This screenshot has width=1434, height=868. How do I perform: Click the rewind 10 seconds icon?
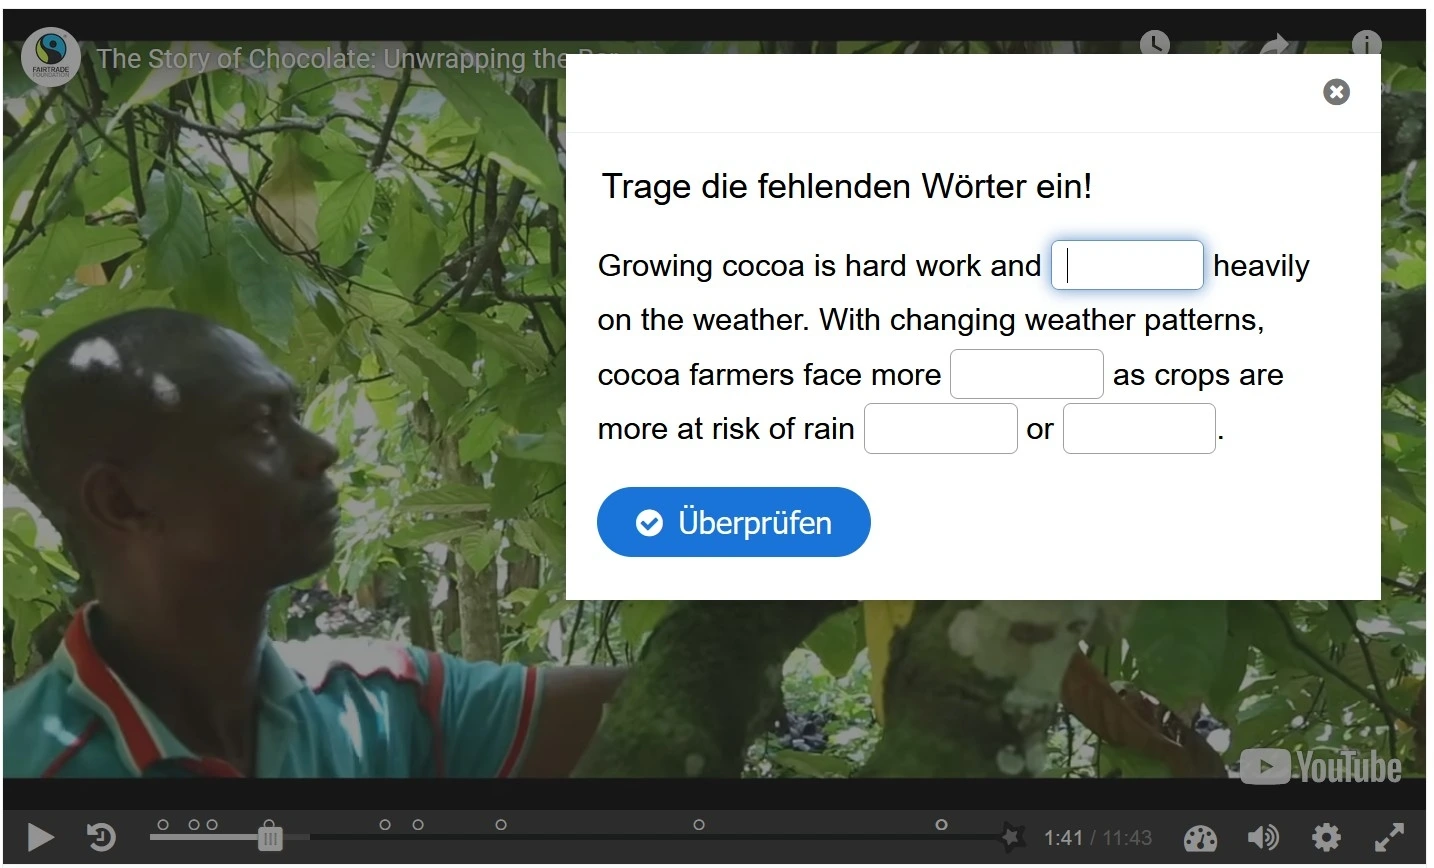[x=101, y=837]
